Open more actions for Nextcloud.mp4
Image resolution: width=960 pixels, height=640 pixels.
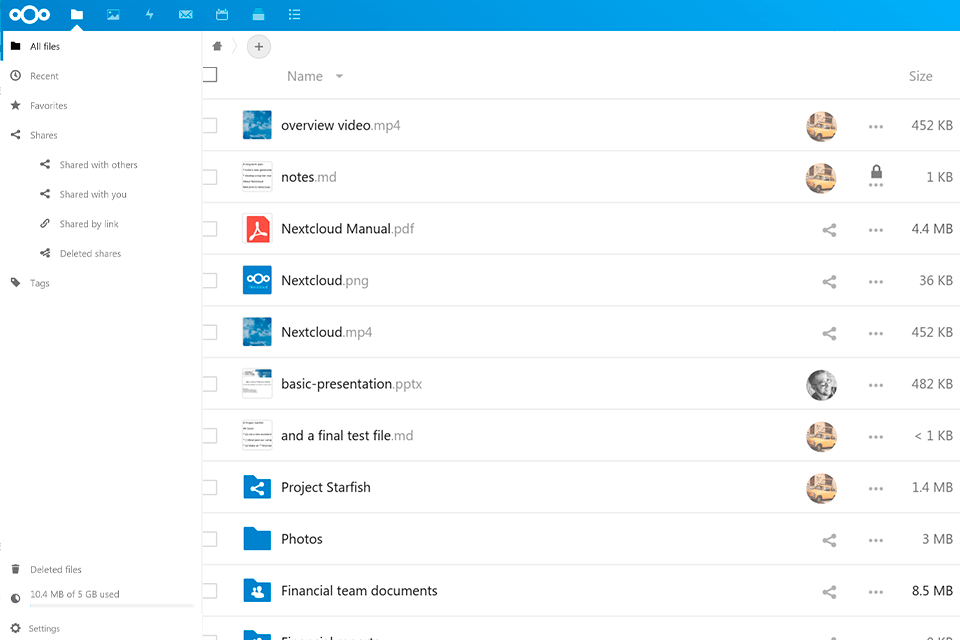pos(876,334)
